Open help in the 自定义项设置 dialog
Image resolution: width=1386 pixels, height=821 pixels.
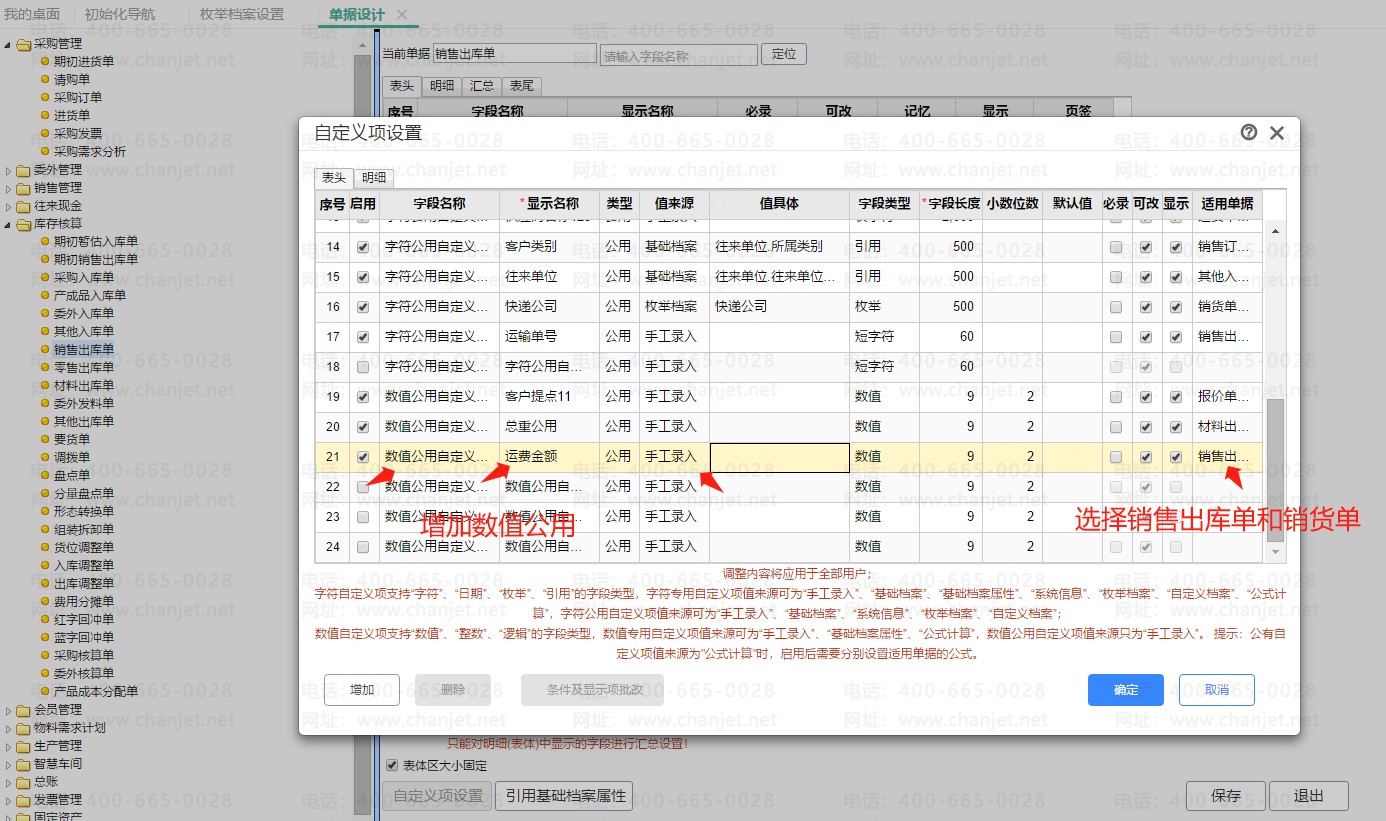pos(1249,132)
